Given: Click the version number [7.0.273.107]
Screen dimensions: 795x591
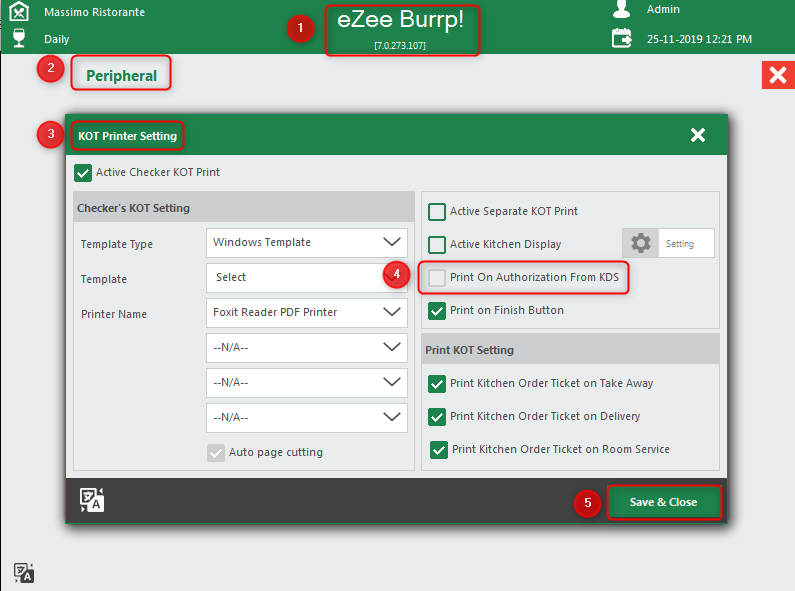Looking at the screenshot, I should point(400,46).
